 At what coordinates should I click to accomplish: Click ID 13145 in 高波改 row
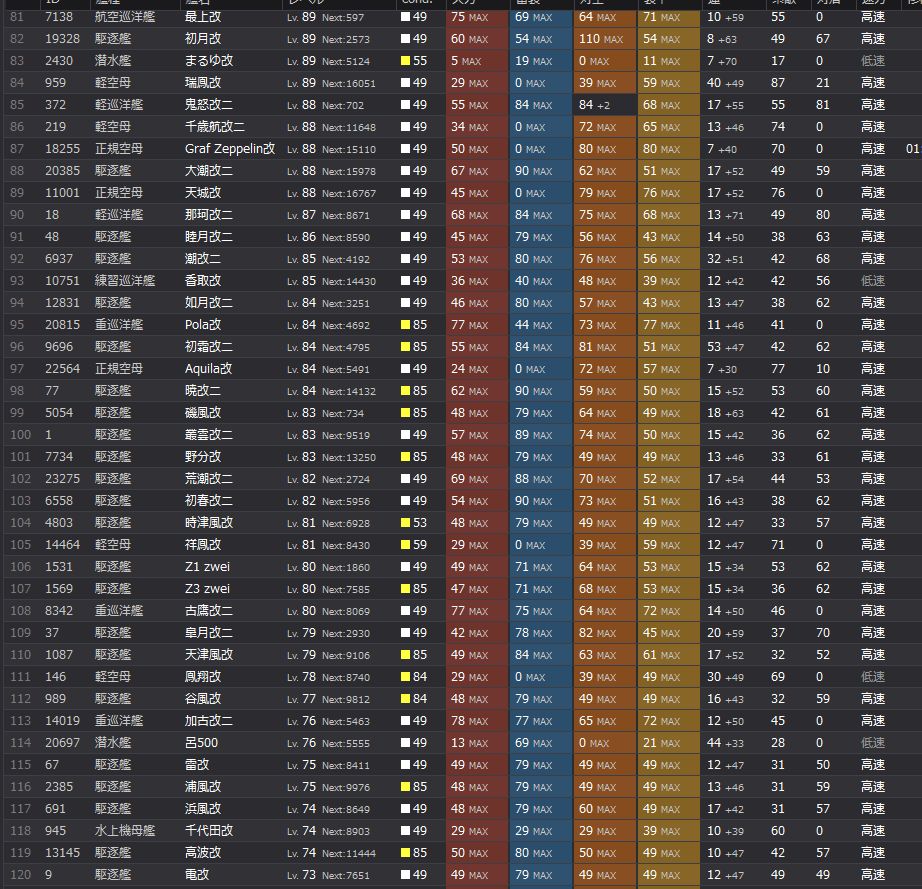(x=62, y=853)
